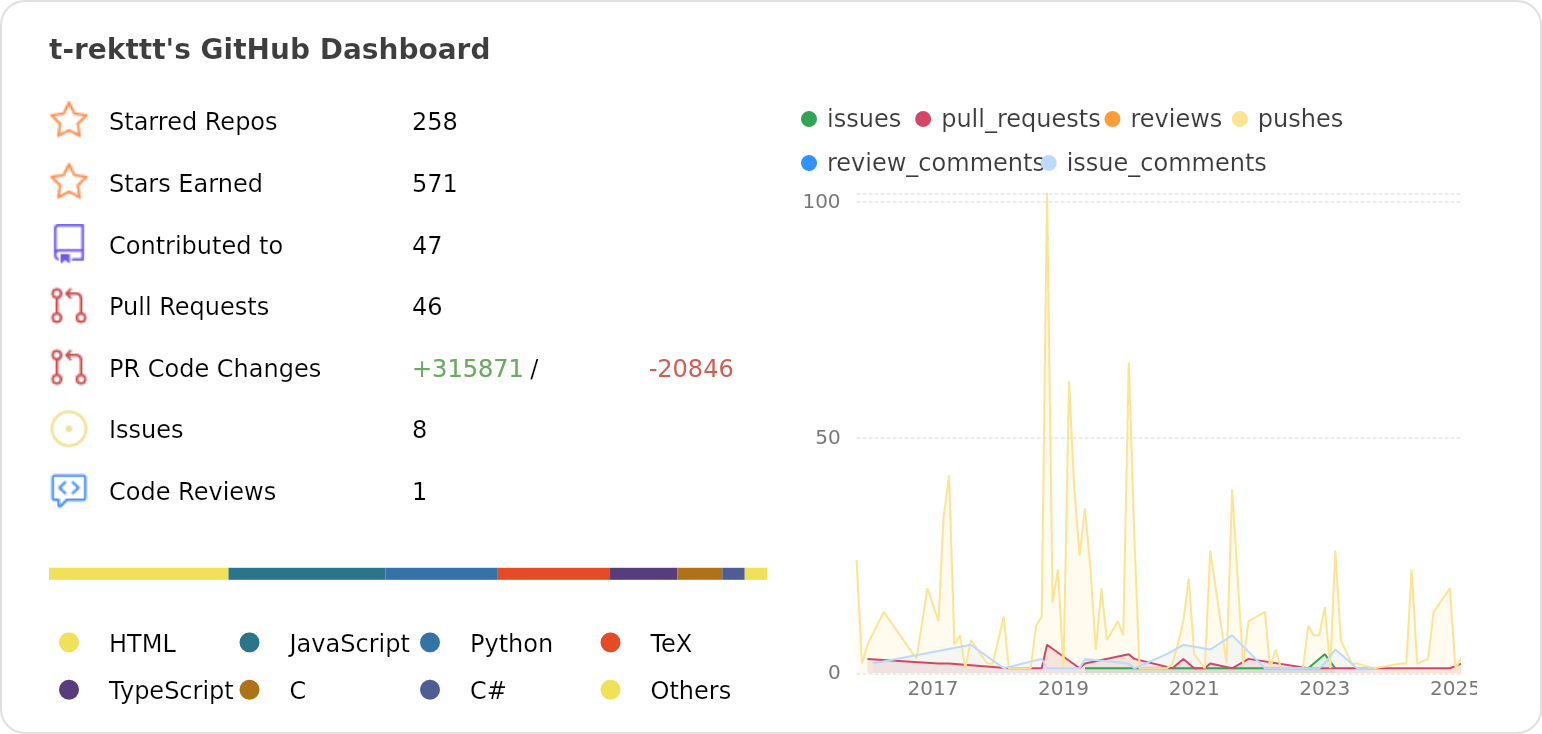Click the brown C segment of language bar

pyautogui.click(x=700, y=574)
